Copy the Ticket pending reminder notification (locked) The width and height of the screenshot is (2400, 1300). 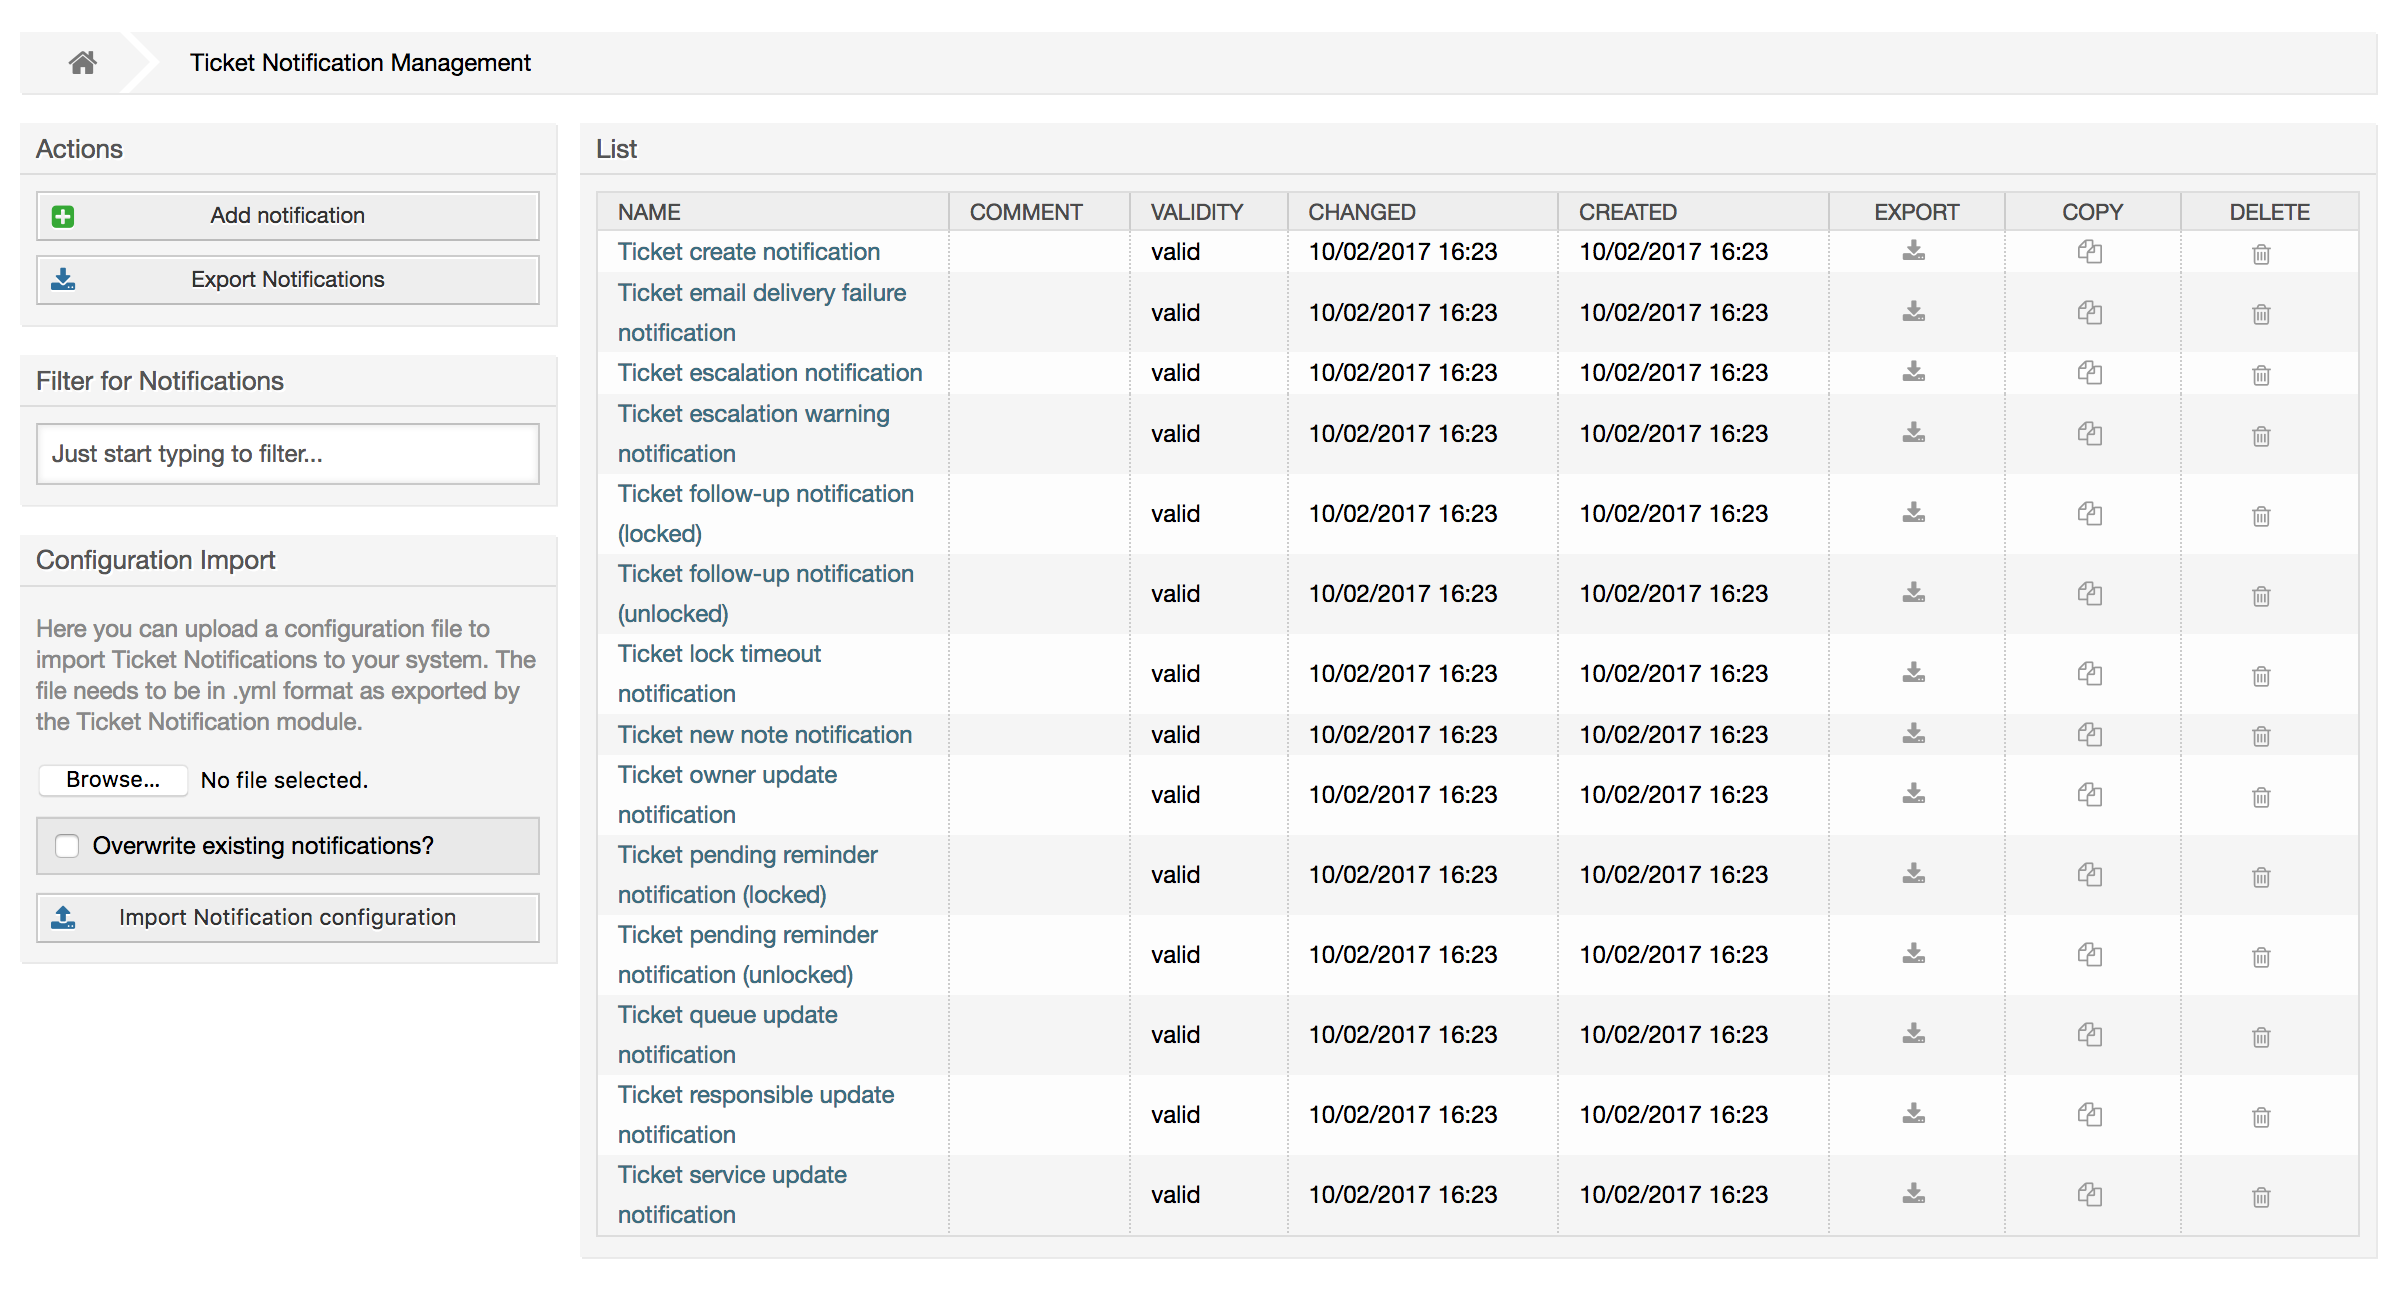[x=2090, y=875]
